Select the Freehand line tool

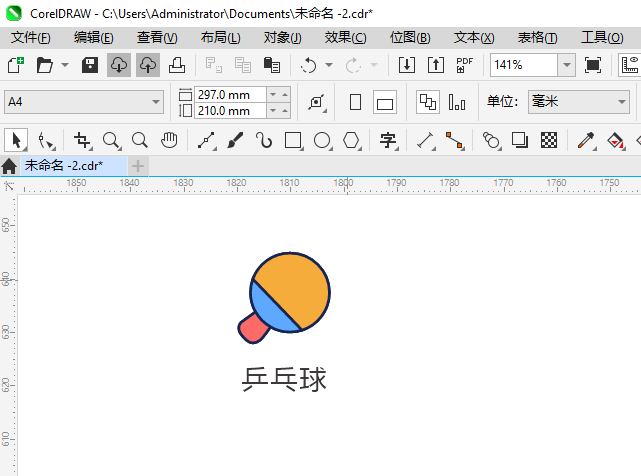coord(206,140)
